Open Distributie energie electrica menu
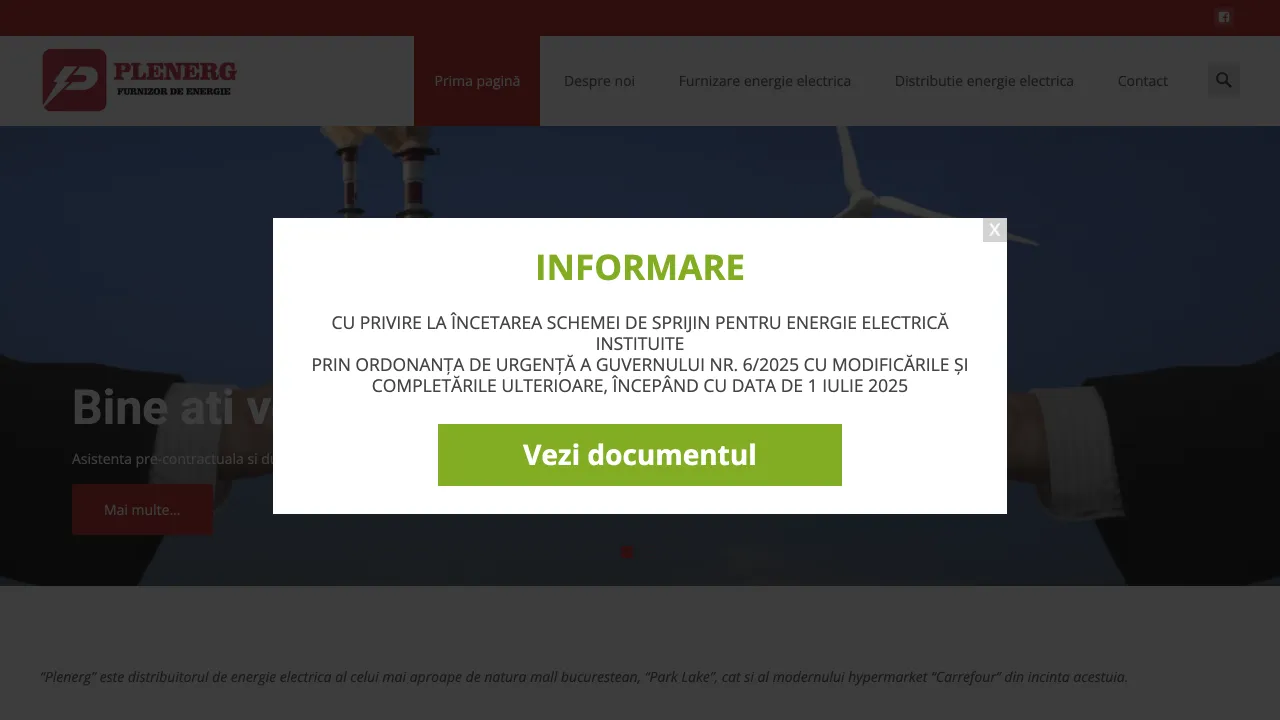1280x720 pixels. point(984,81)
